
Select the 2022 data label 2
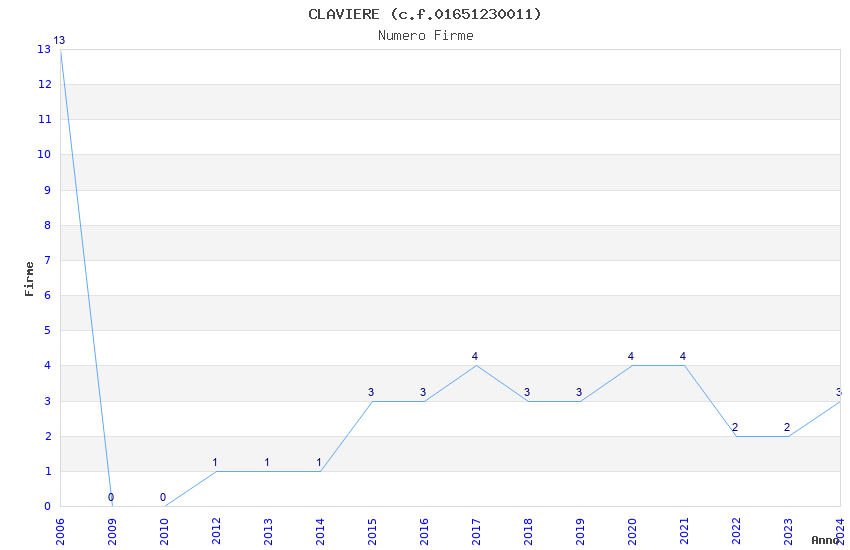735,428
